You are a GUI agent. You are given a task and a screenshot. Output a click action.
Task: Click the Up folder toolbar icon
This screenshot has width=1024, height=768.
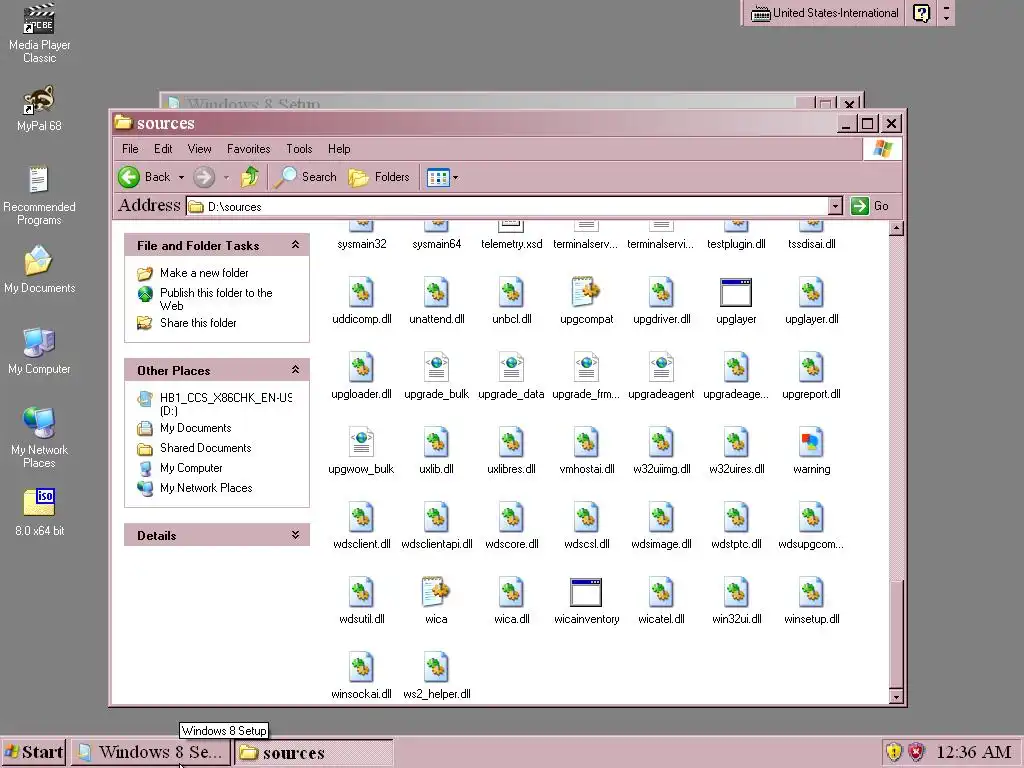[249, 177]
